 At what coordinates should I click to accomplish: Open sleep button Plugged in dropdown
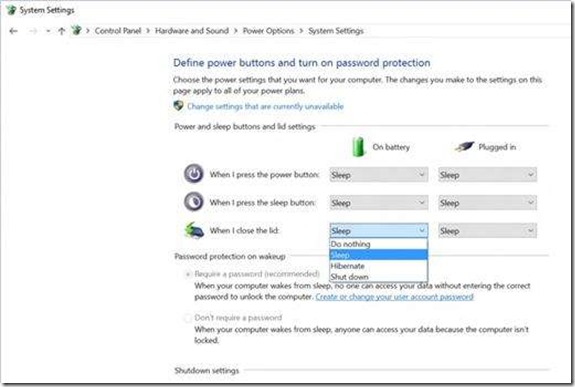click(x=487, y=203)
